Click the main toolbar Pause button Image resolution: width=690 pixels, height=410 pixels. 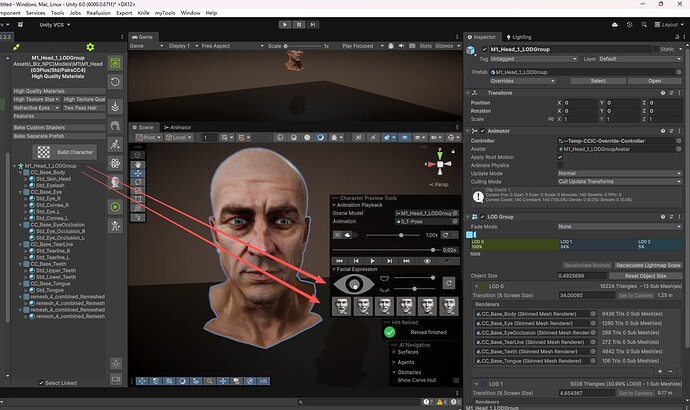(299, 25)
